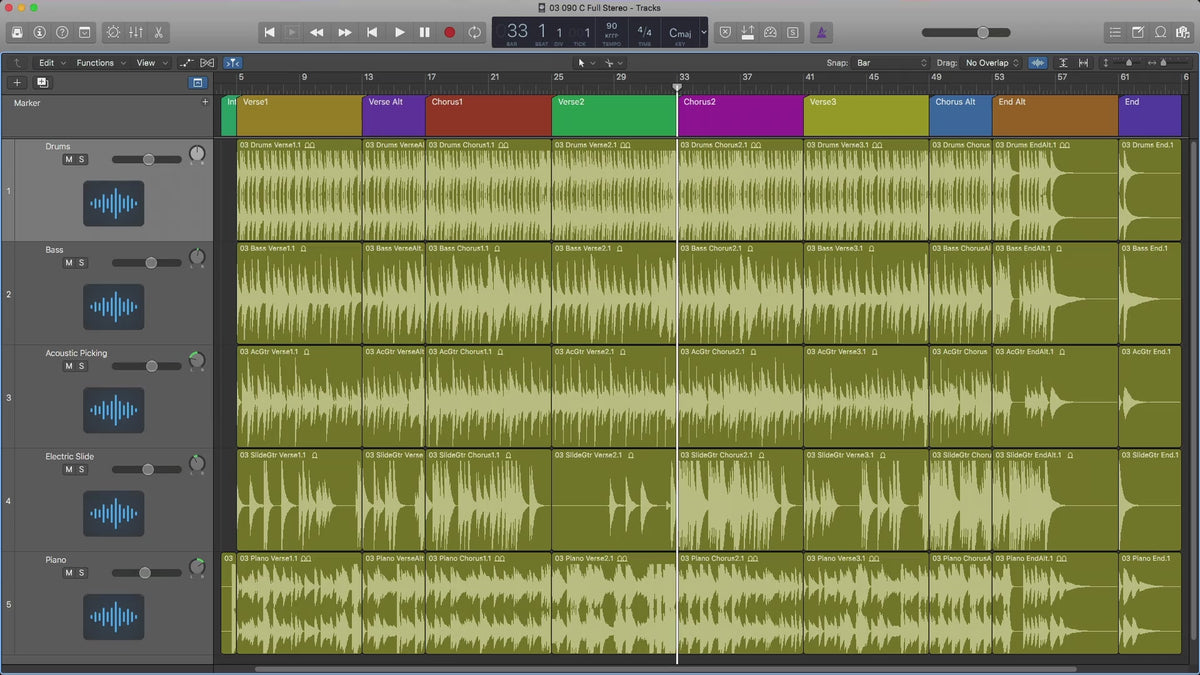Open the Loop Browser
Viewport: 1200px width, 675px height.
(1160, 32)
